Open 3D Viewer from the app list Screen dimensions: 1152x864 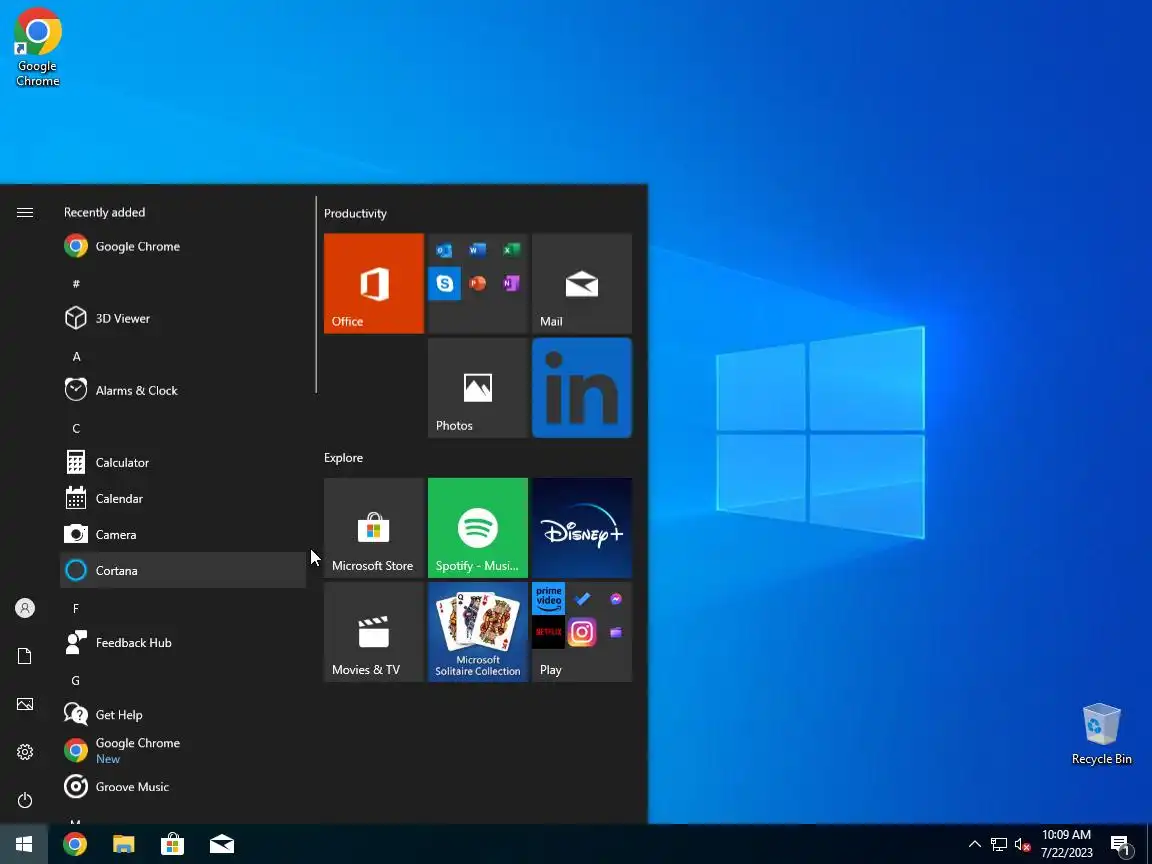click(x=182, y=318)
